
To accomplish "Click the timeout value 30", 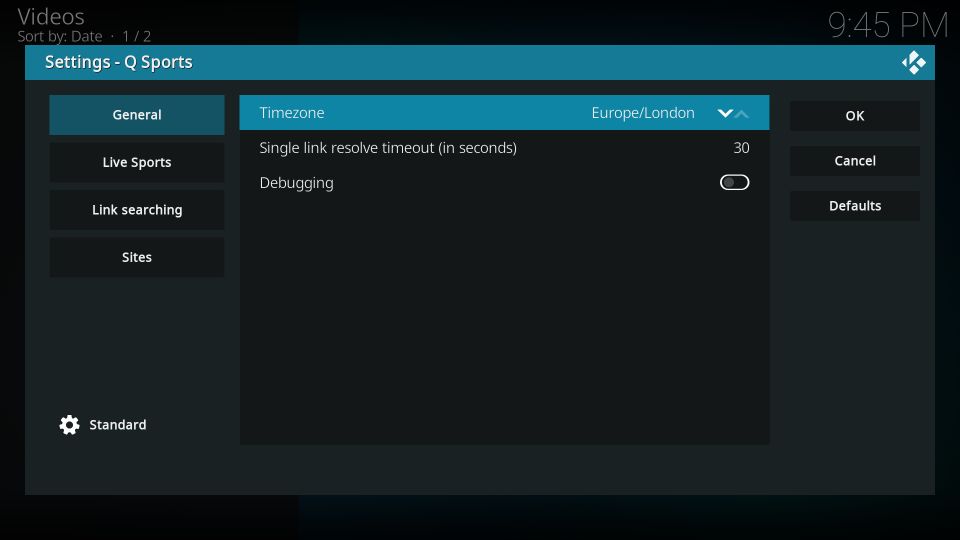I will tap(741, 148).
